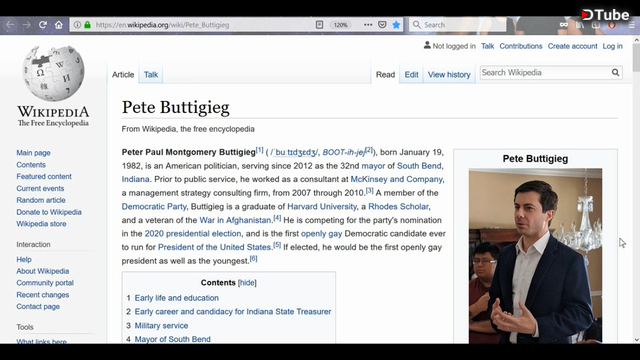
Task: Open the user Talk link at top
Action: (487, 46)
